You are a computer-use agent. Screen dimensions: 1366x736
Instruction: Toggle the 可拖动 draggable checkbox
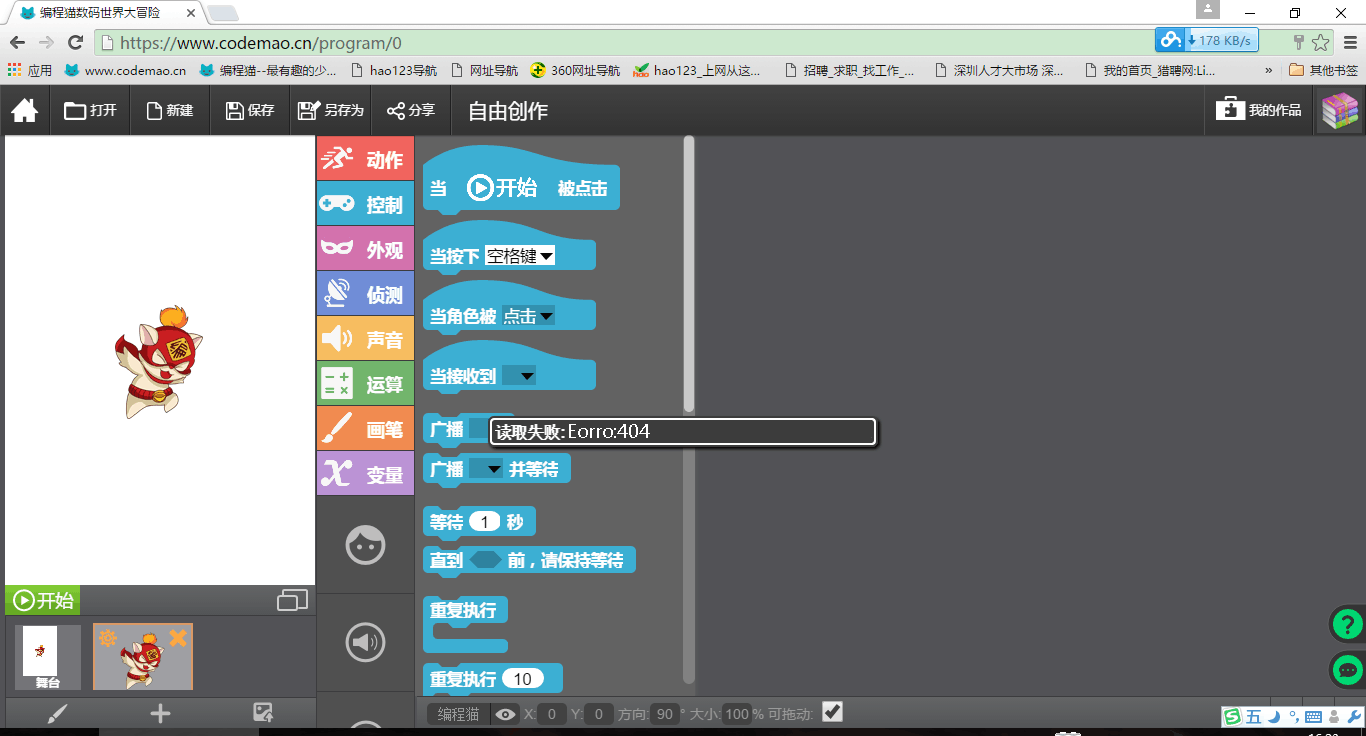coord(832,711)
